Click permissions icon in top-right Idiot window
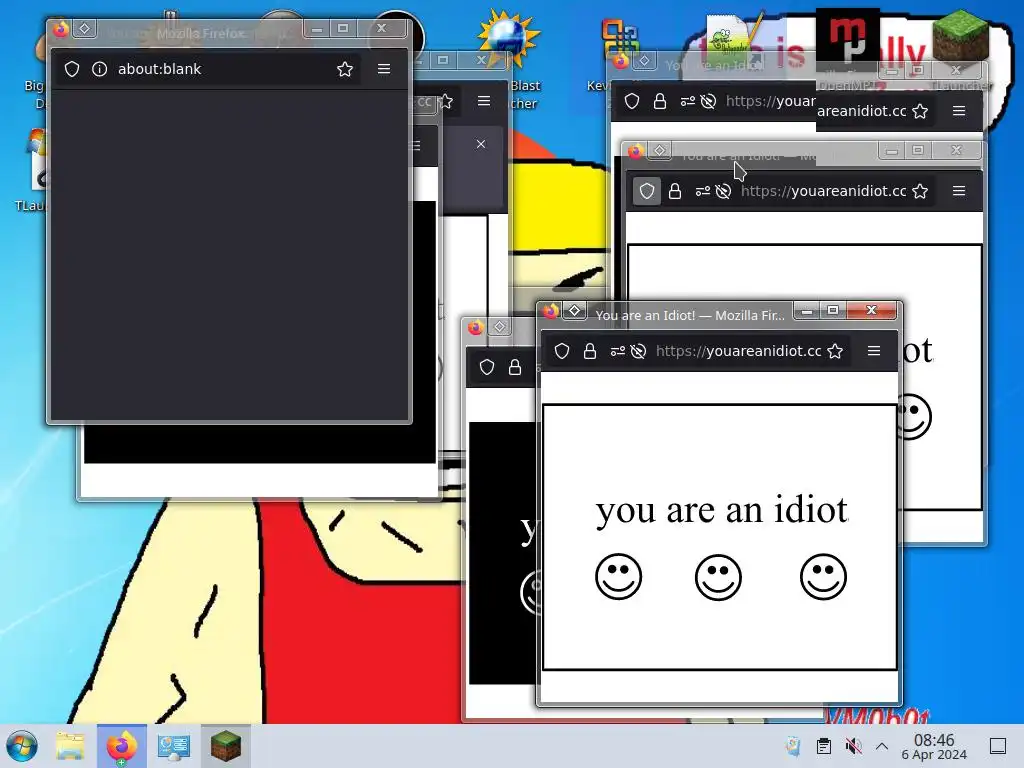The width and height of the screenshot is (1024, 768). point(688,101)
